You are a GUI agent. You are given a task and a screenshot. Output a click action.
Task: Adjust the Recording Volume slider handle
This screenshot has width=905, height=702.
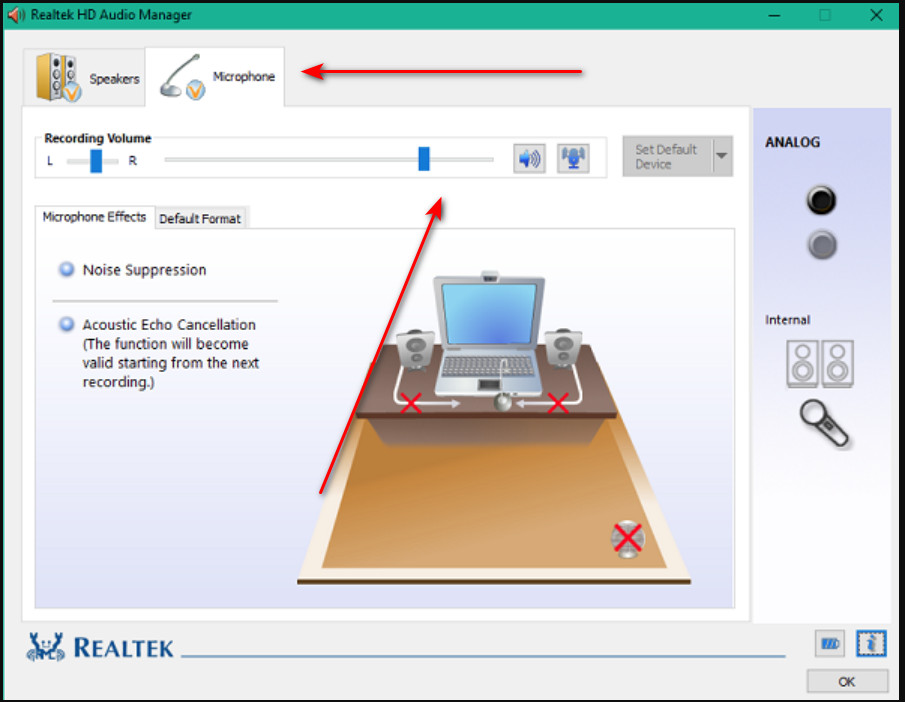click(x=423, y=158)
